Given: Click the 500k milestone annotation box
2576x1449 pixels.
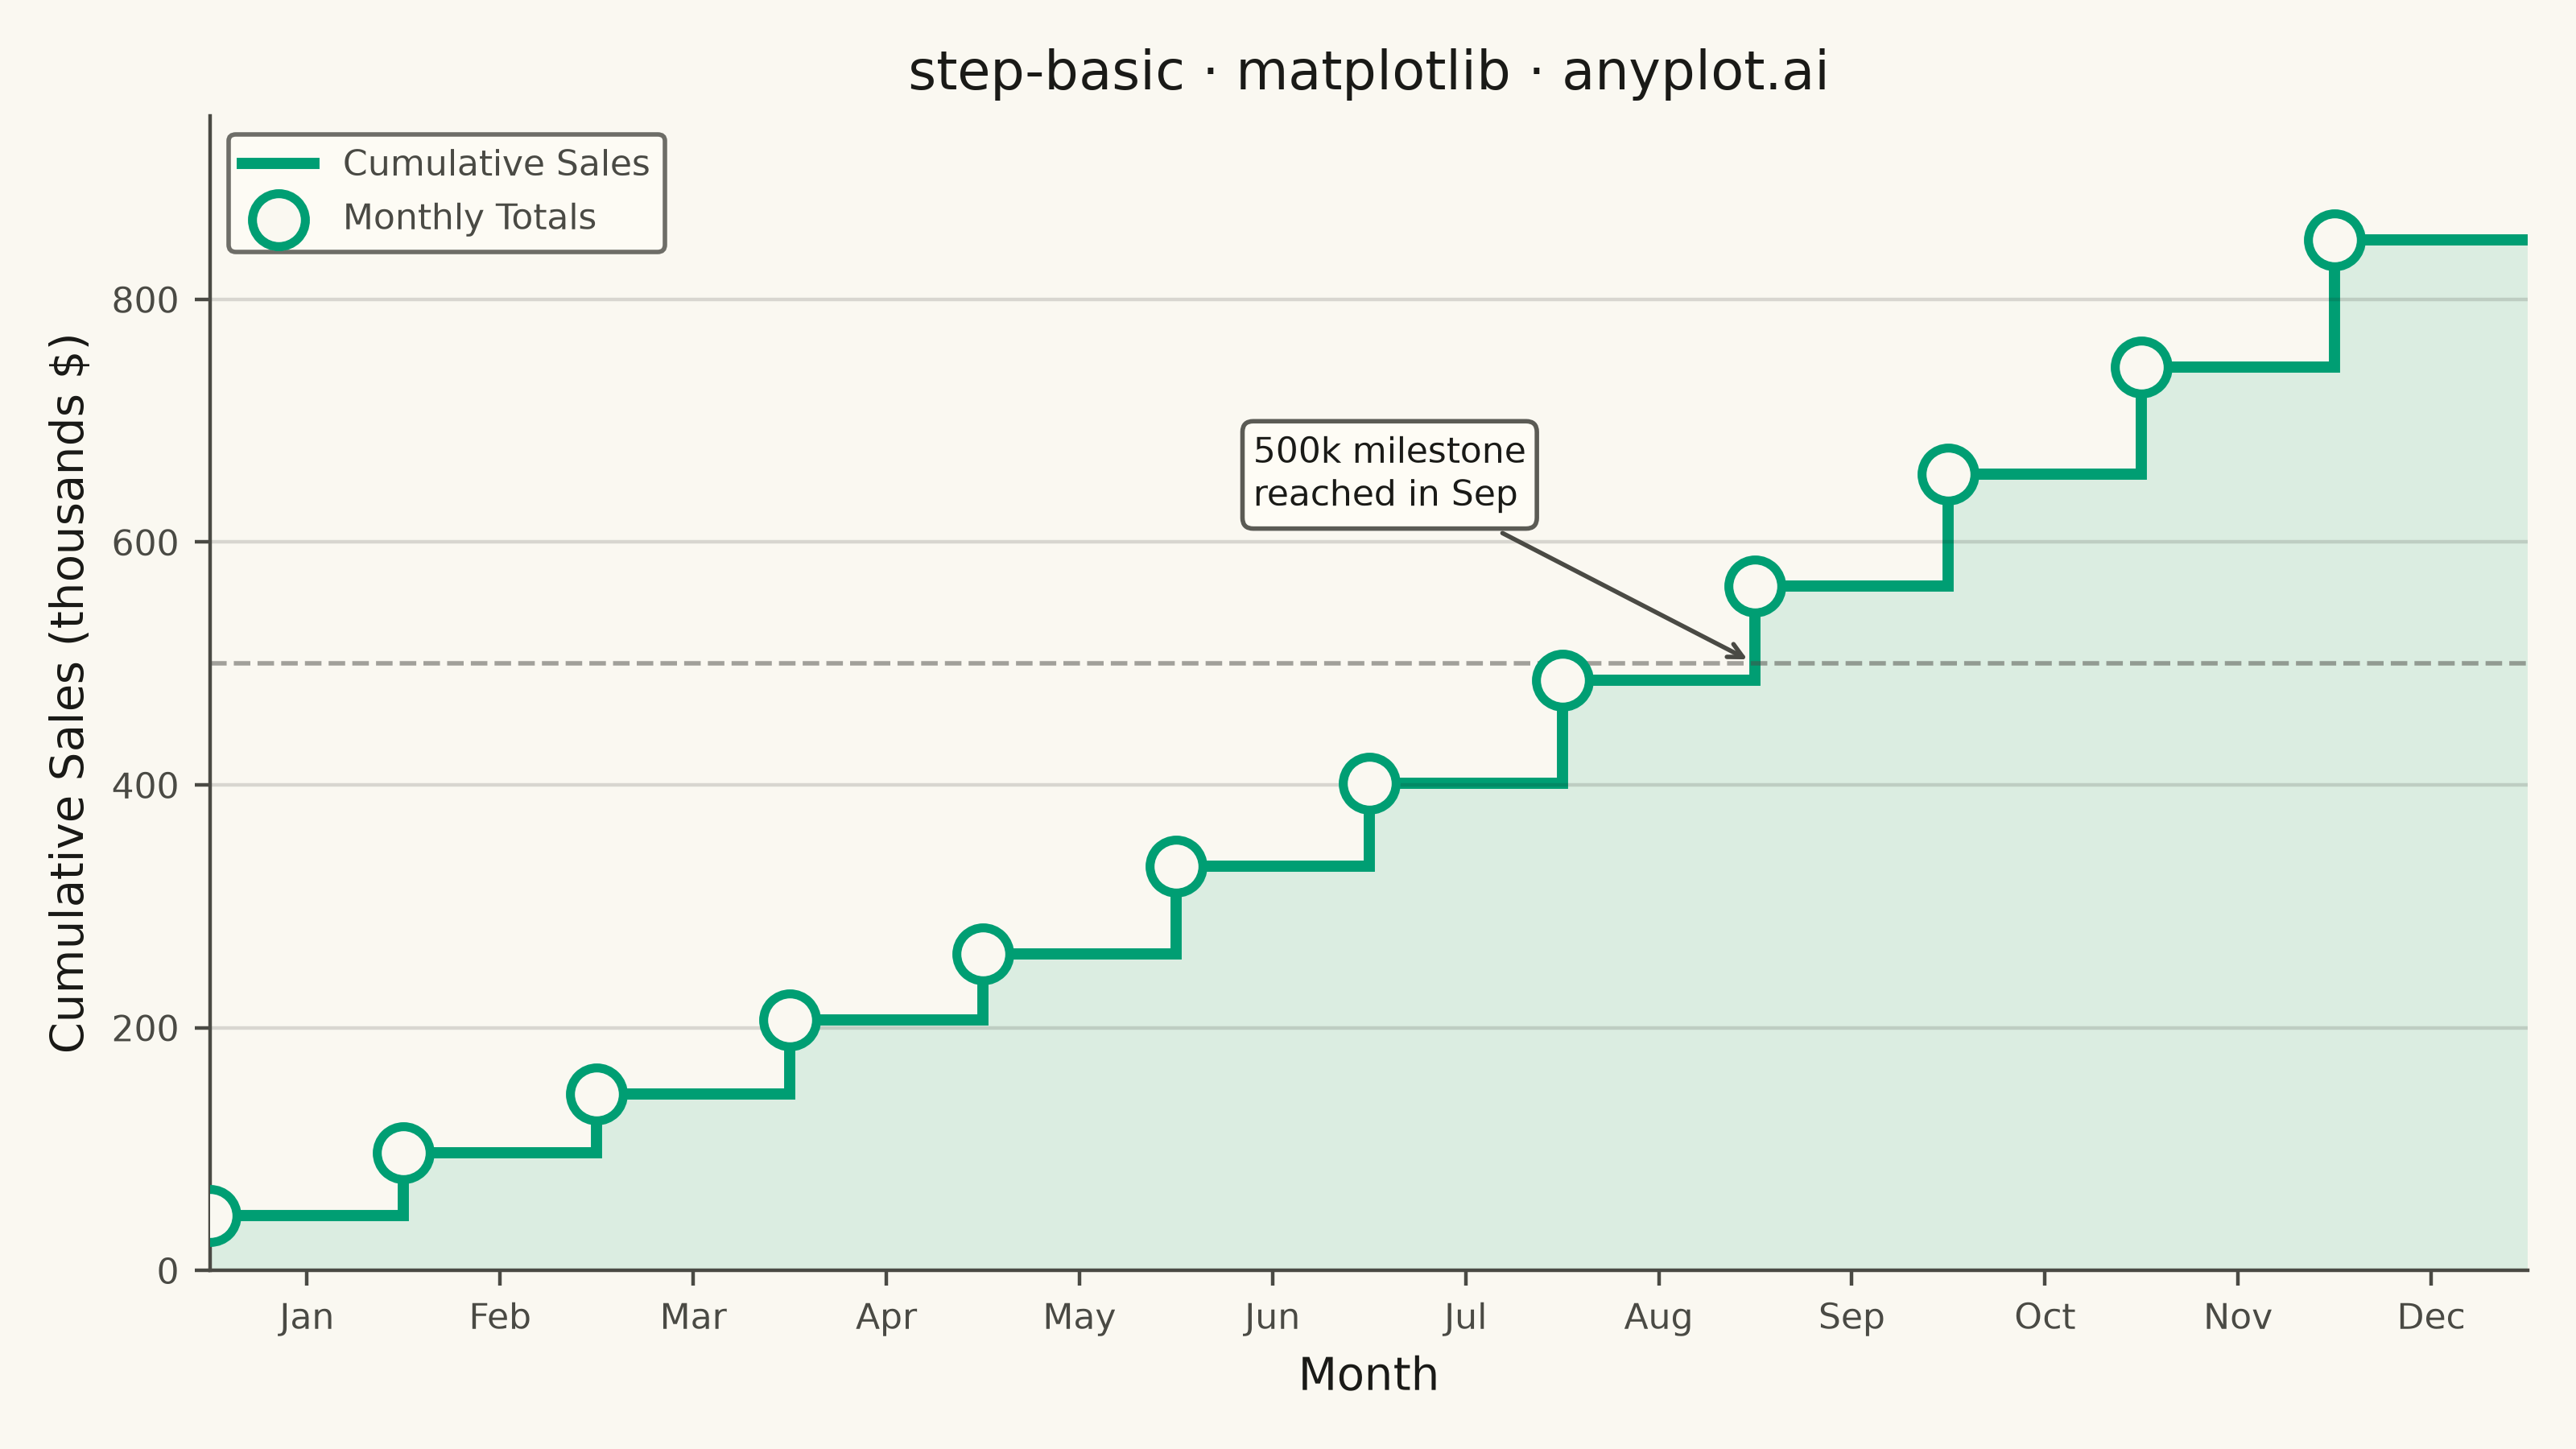Looking at the screenshot, I should coord(1389,474).
